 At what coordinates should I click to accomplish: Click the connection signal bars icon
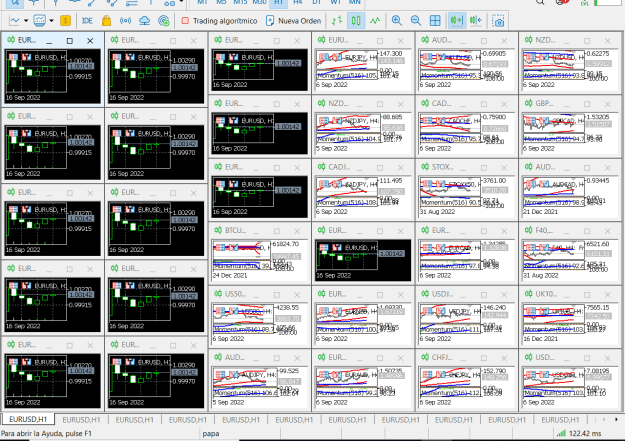[x=561, y=433]
